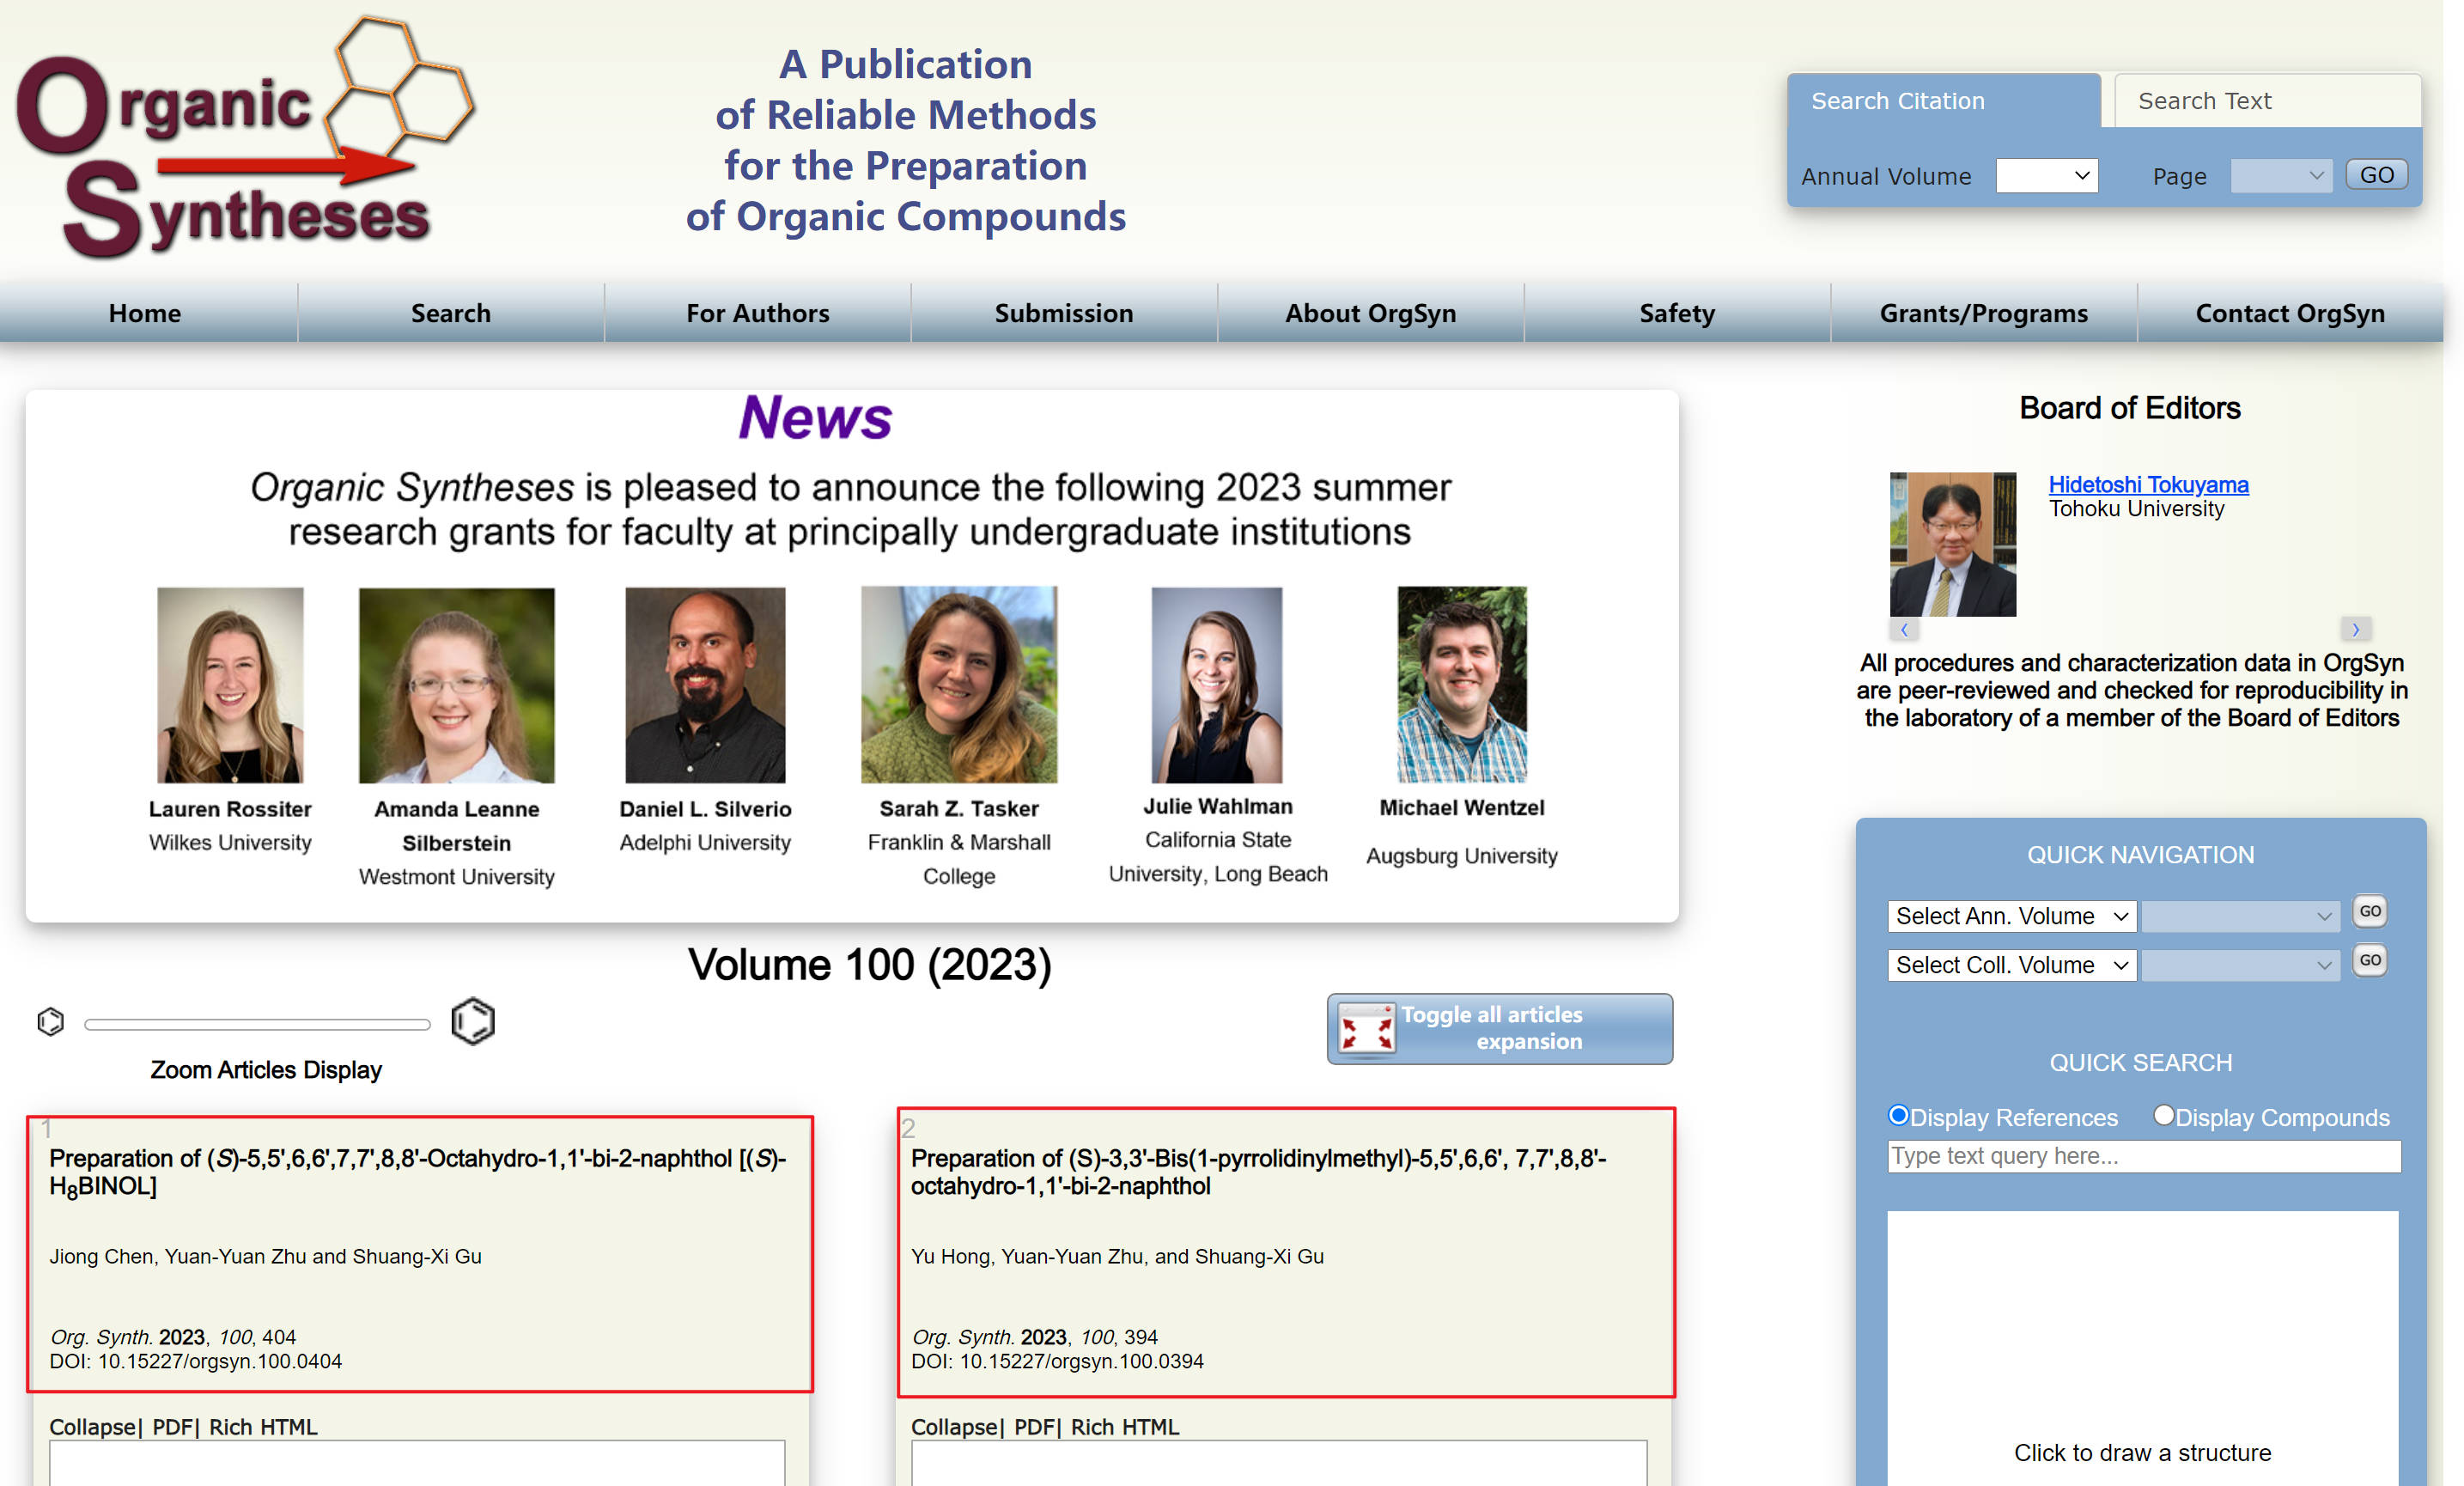
Task: Click Julie Wahlman's photo
Action: 1216,685
